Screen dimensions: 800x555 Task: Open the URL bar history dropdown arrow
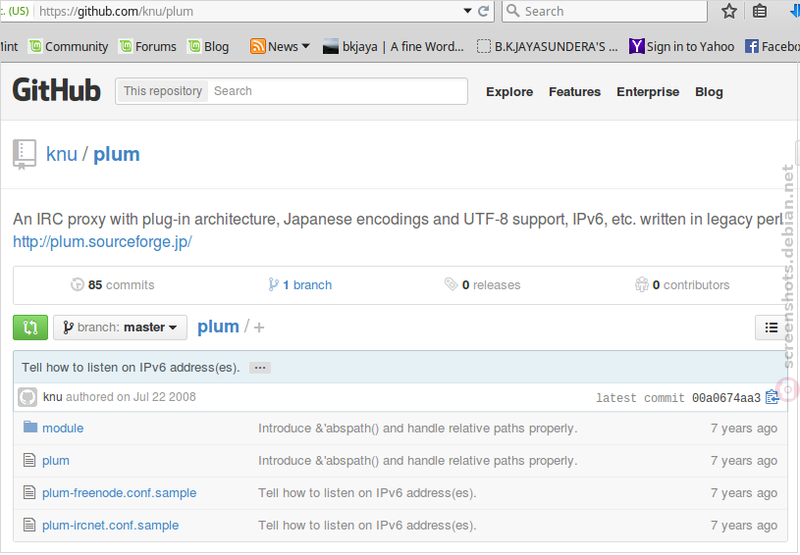click(x=467, y=11)
